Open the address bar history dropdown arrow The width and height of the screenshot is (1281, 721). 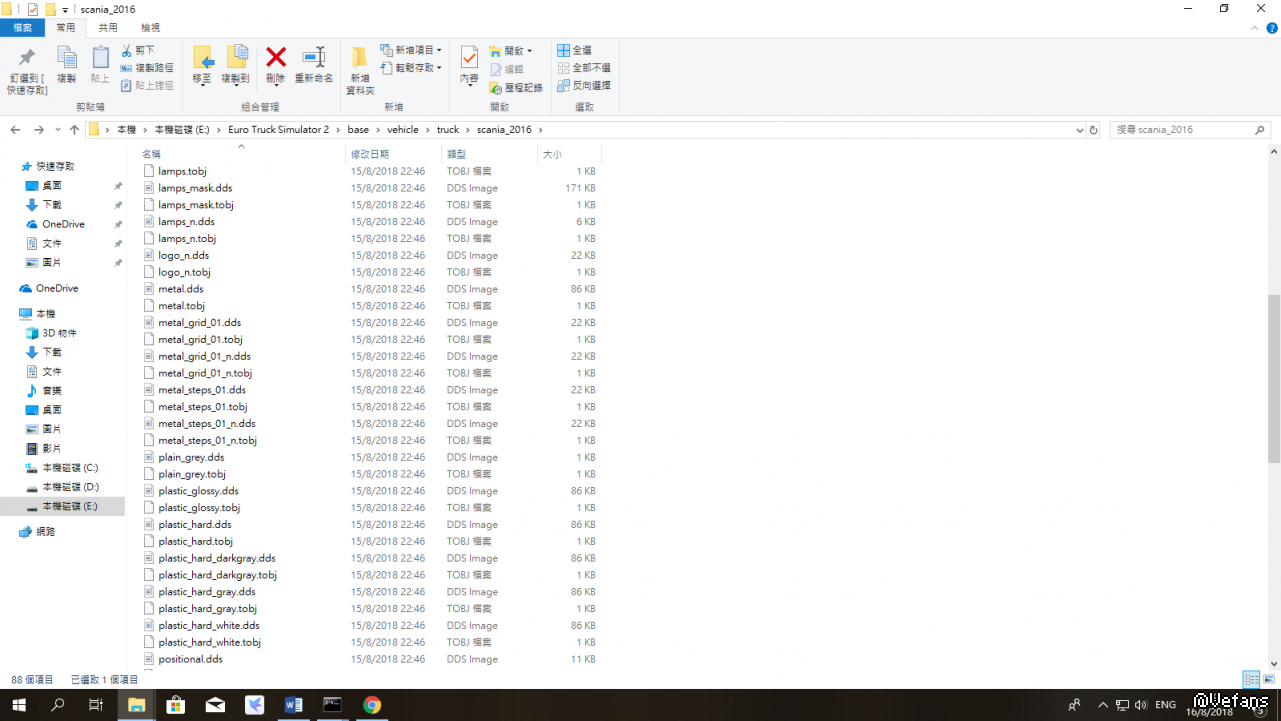1079,130
